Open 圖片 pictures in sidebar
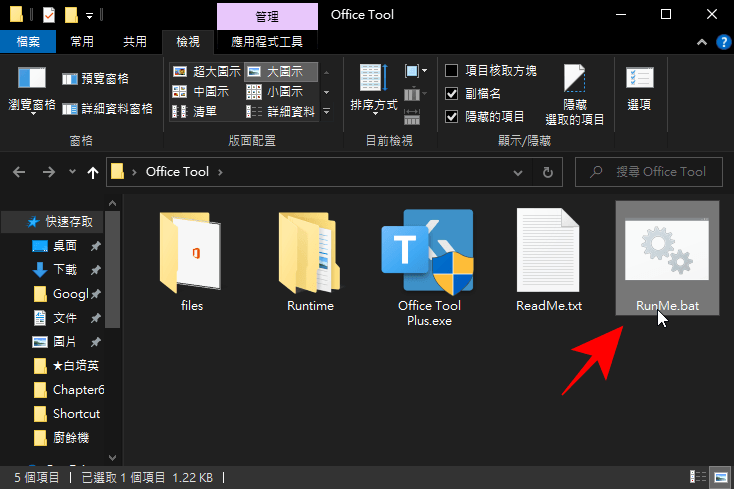 pyautogui.click(x=65, y=342)
